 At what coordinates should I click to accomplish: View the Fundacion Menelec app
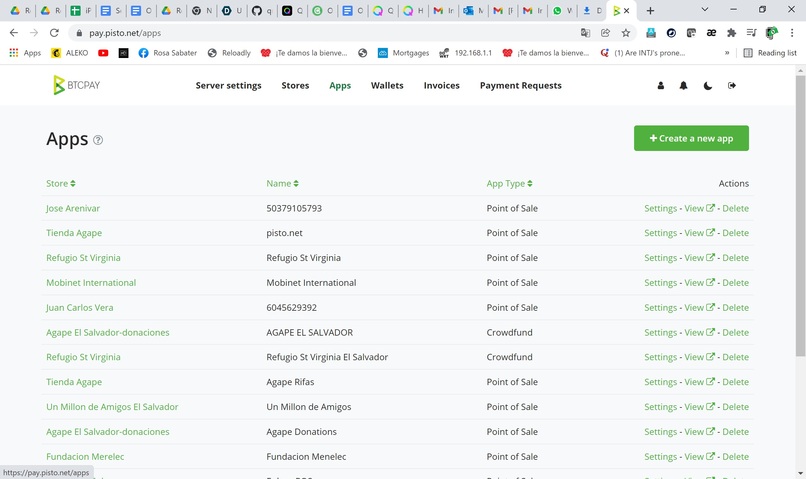(x=699, y=456)
